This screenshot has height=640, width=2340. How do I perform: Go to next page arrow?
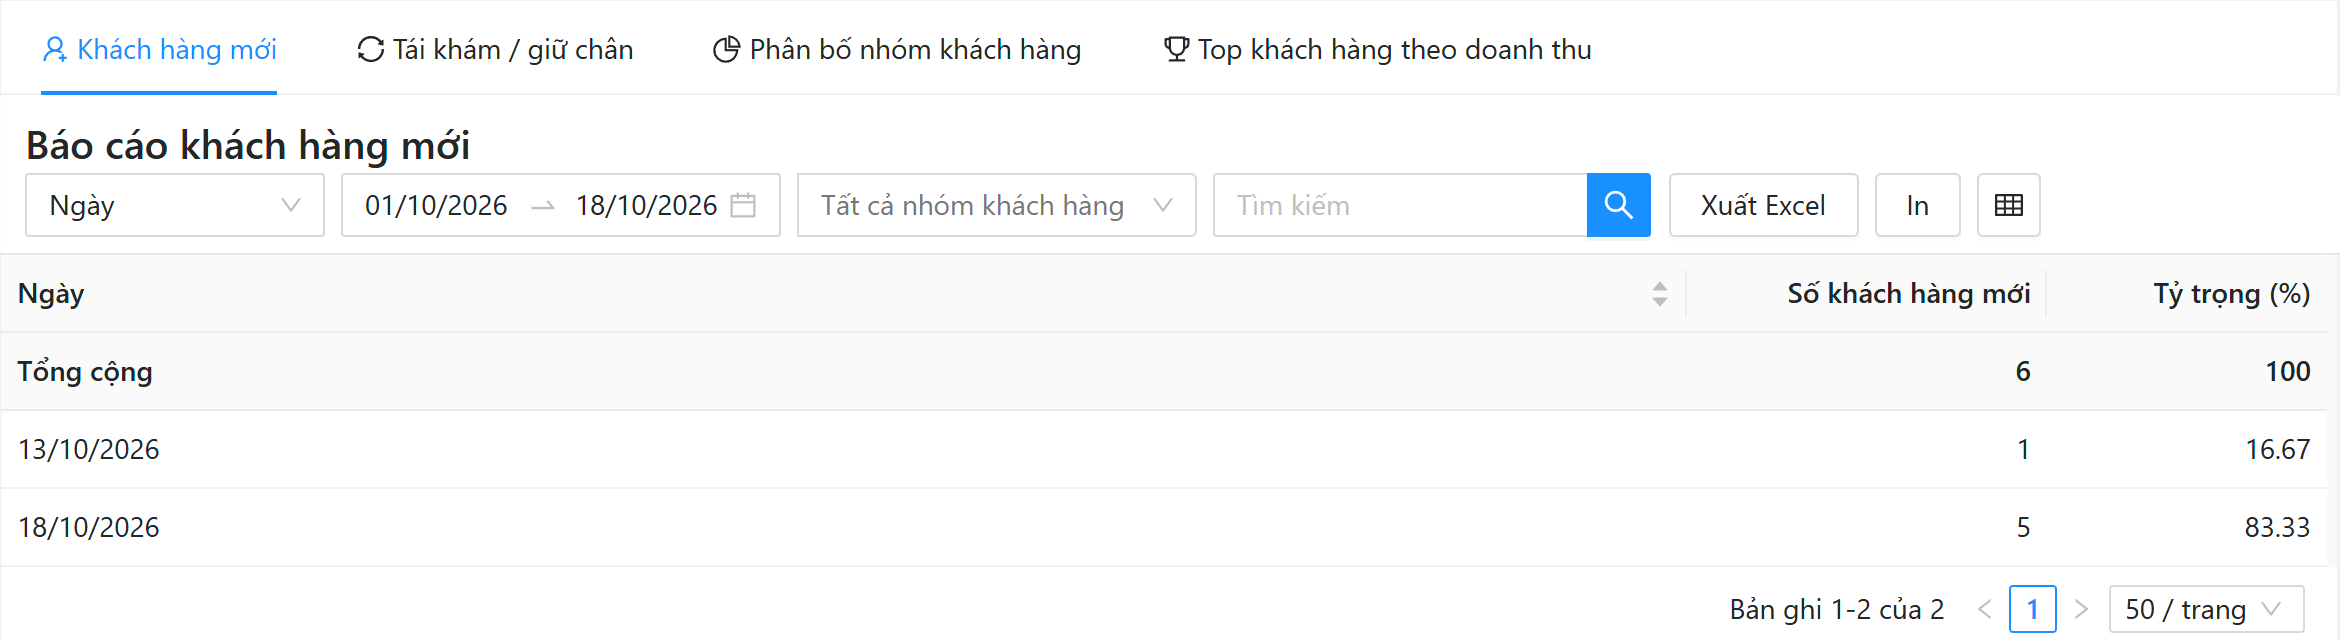click(2081, 609)
